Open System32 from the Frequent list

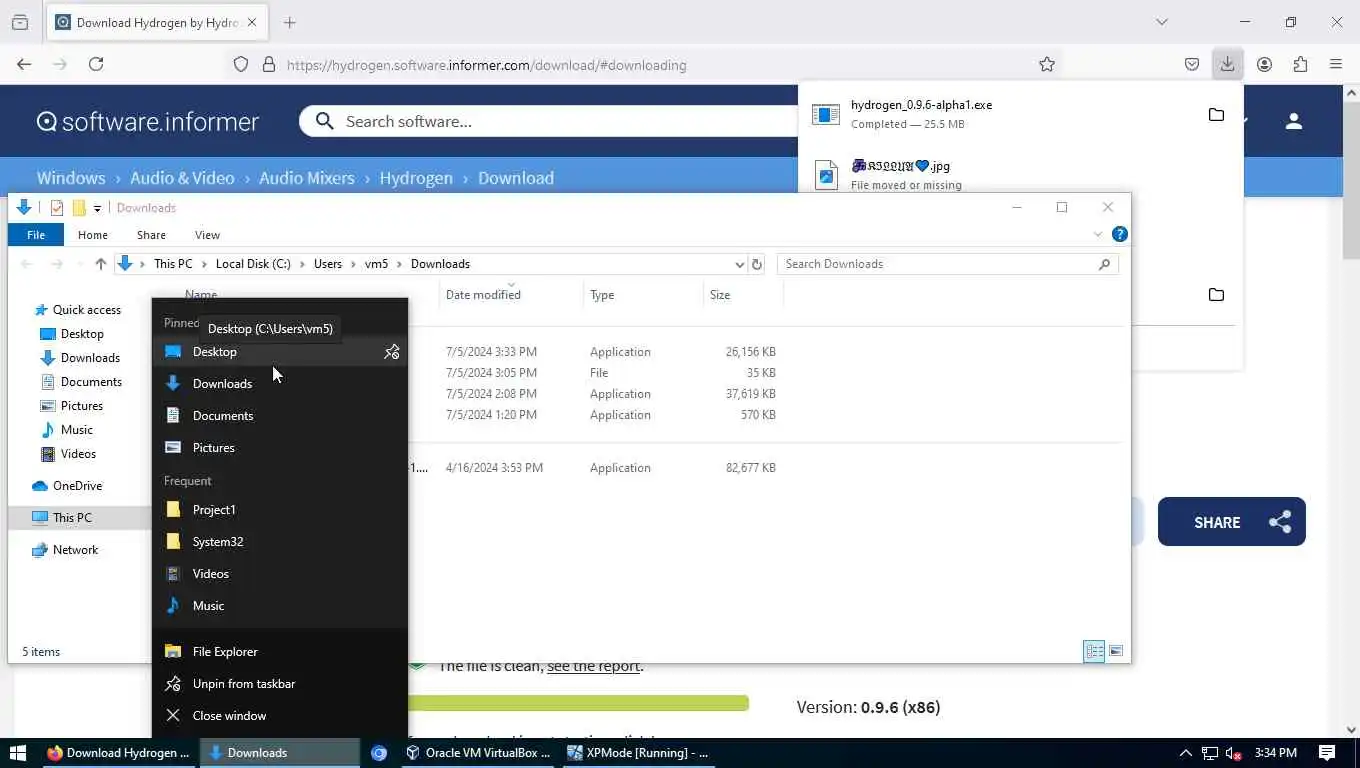click(x=280, y=542)
